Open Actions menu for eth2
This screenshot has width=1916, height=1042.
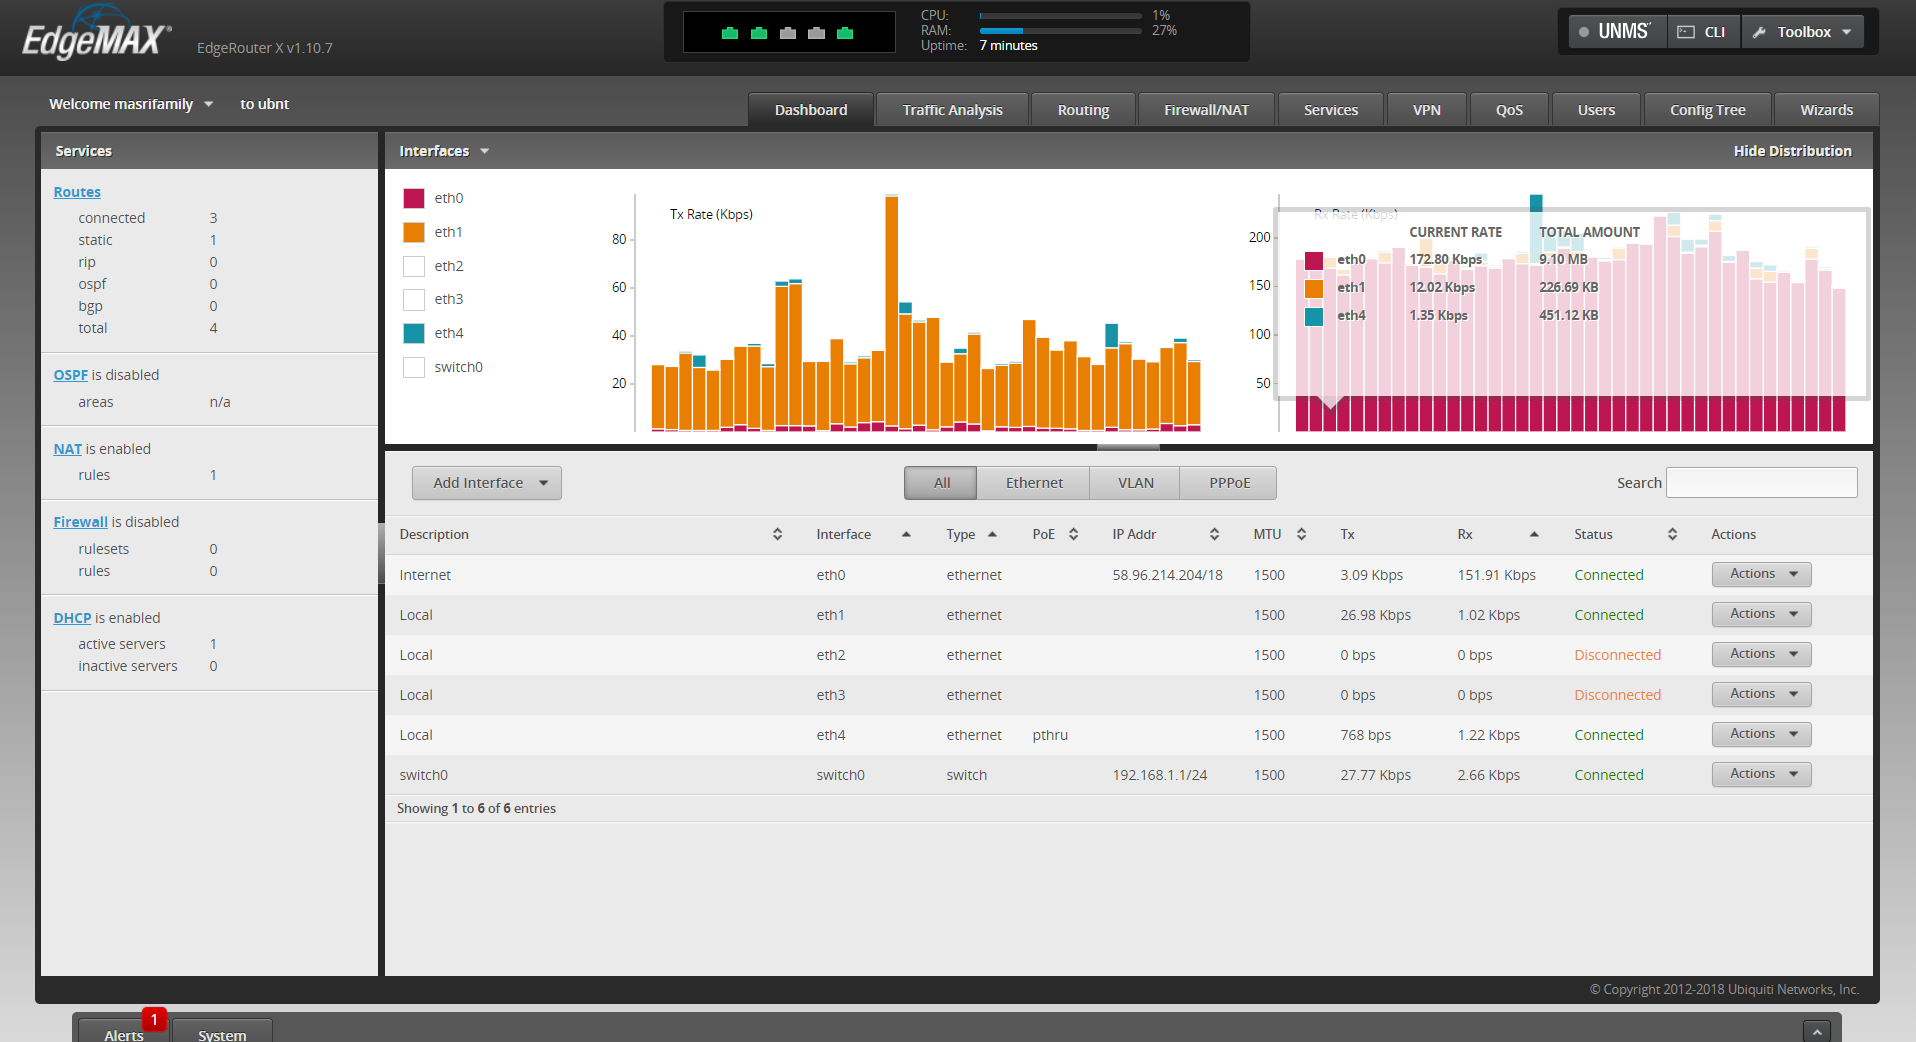(x=1761, y=654)
